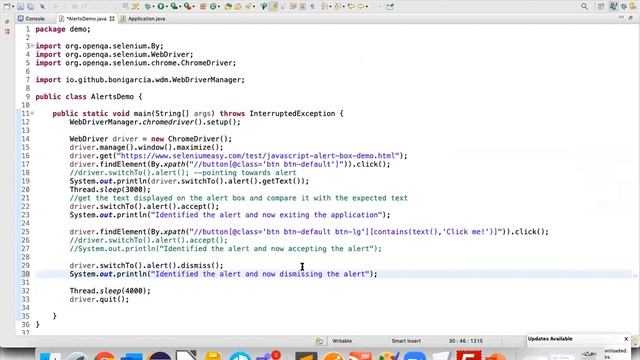Open the dropdown next to New icon
The image size is (640, 360).
13,7
